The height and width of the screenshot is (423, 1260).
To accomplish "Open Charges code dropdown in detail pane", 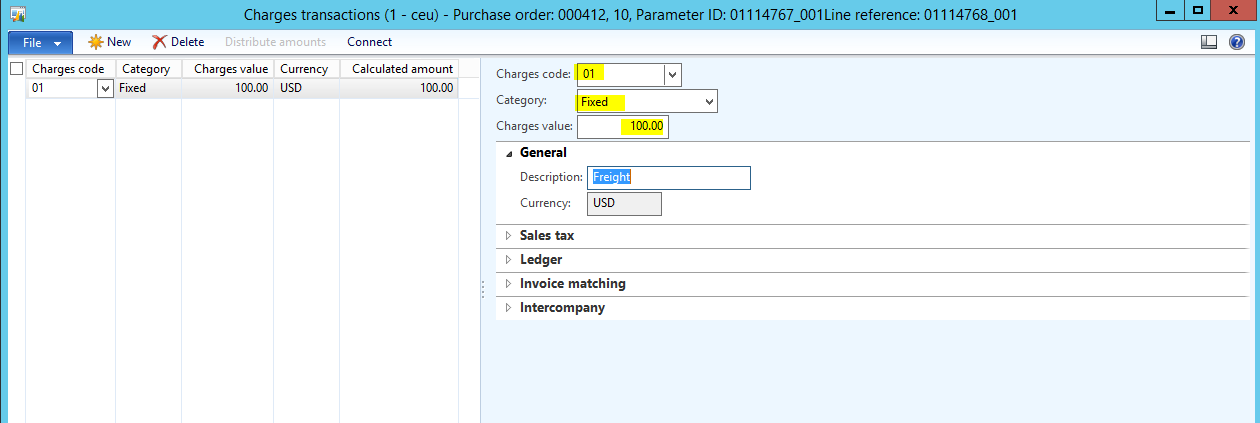I will coord(672,75).
